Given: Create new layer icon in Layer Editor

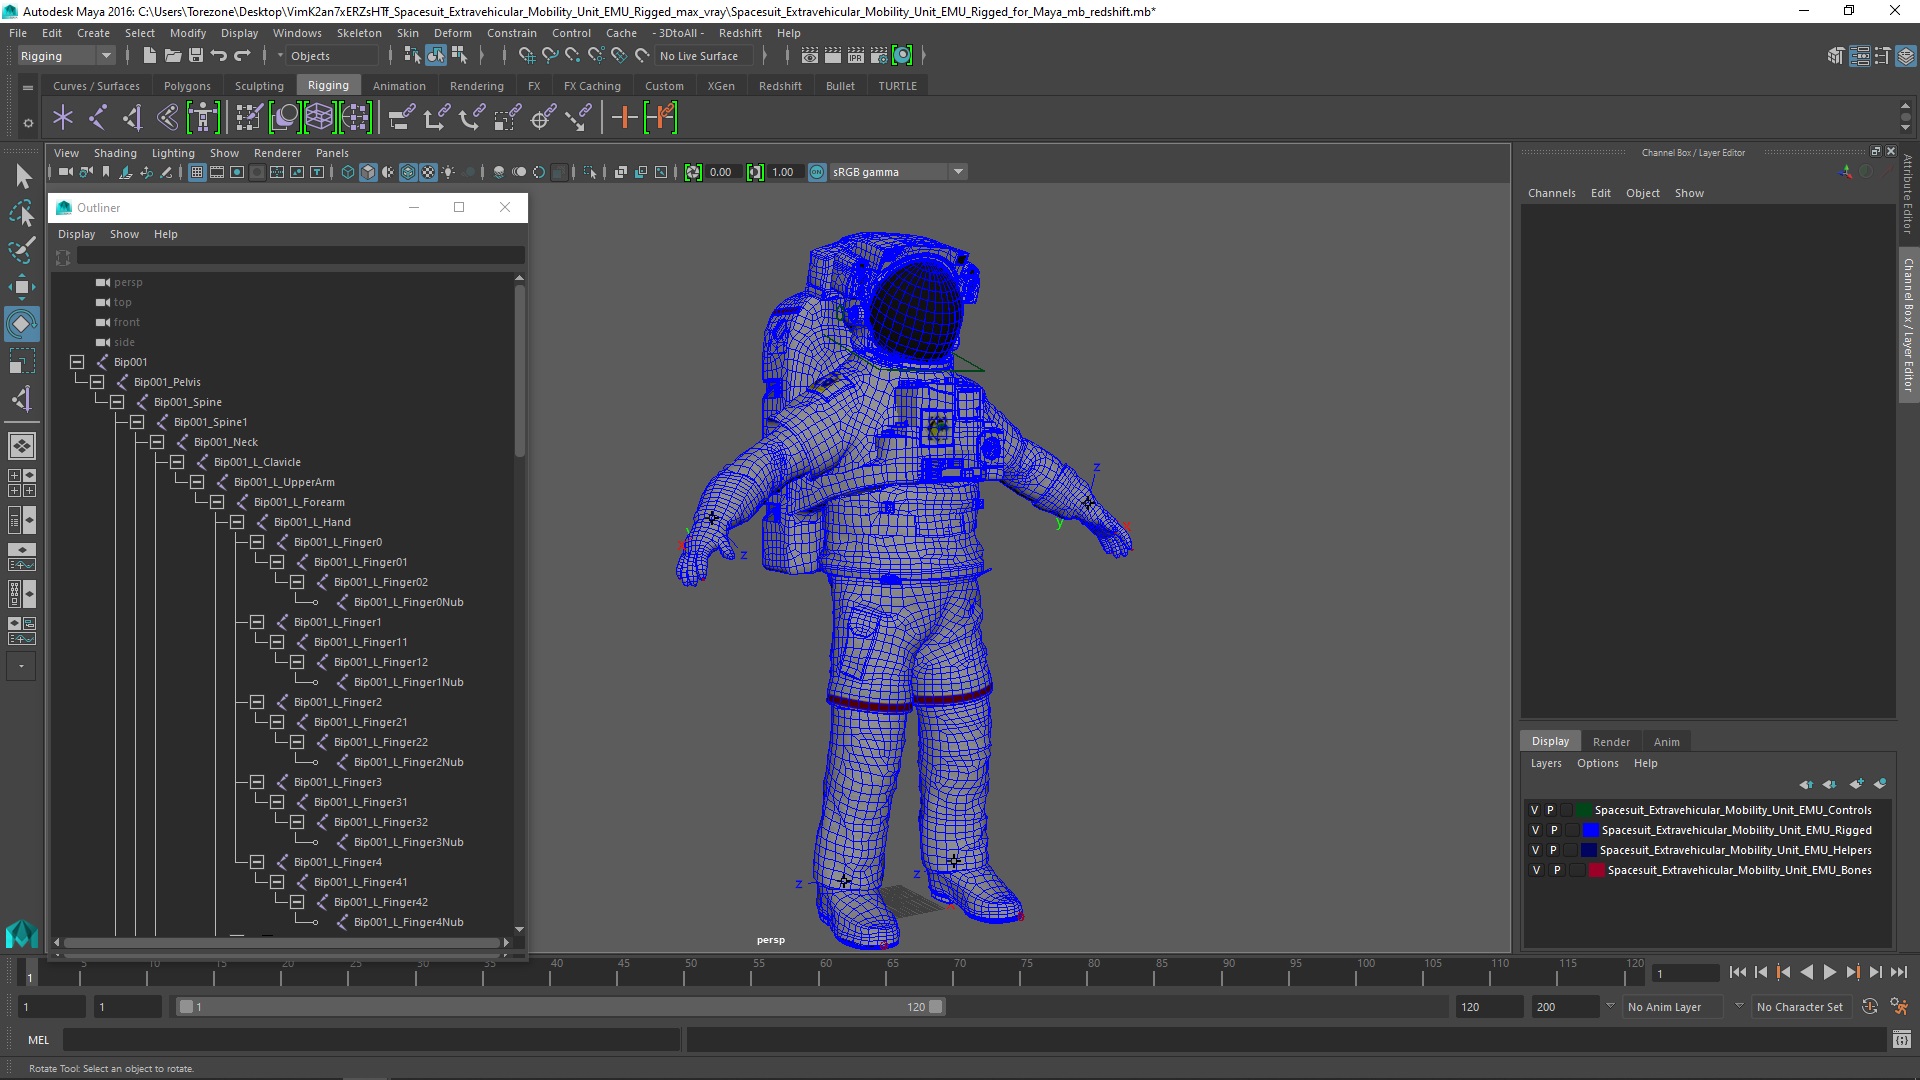Looking at the screenshot, I should coord(1856,784).
